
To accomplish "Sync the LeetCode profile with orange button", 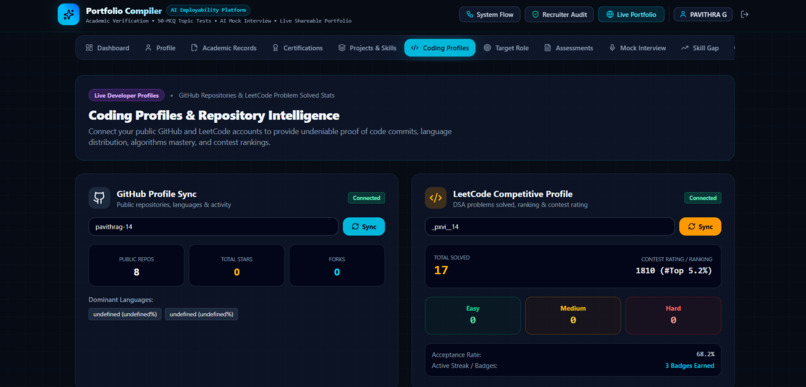I will point(700,227).
